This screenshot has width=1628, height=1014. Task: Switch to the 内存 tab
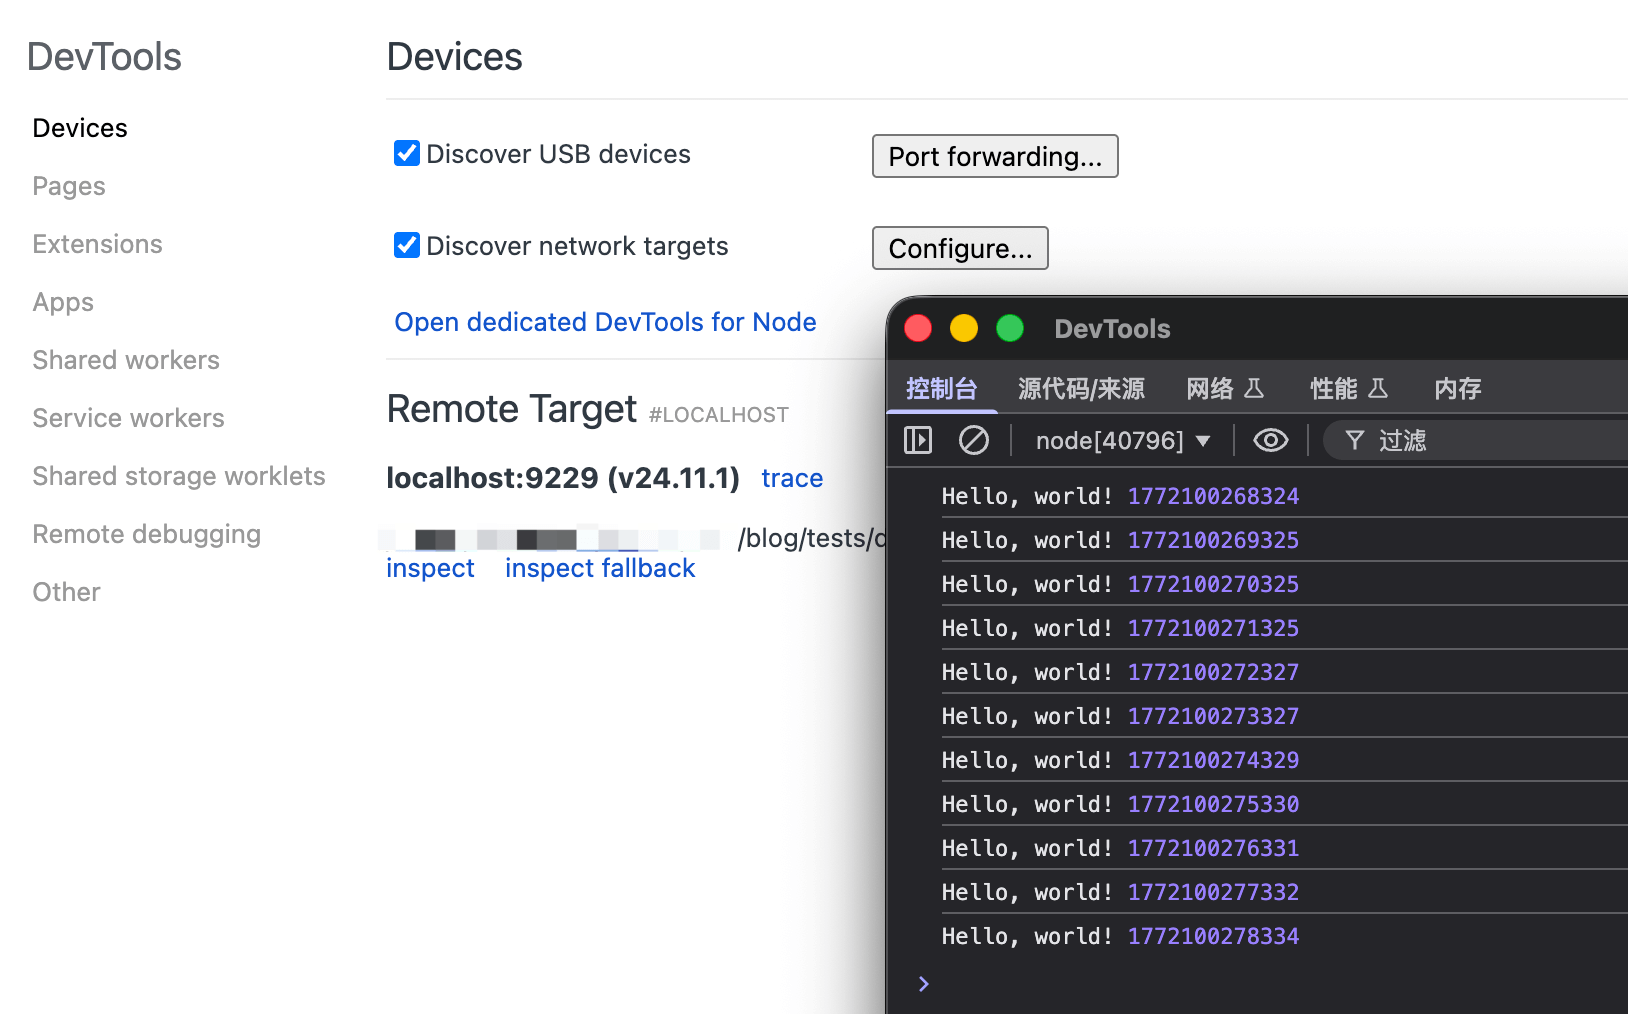[1457, 388]
